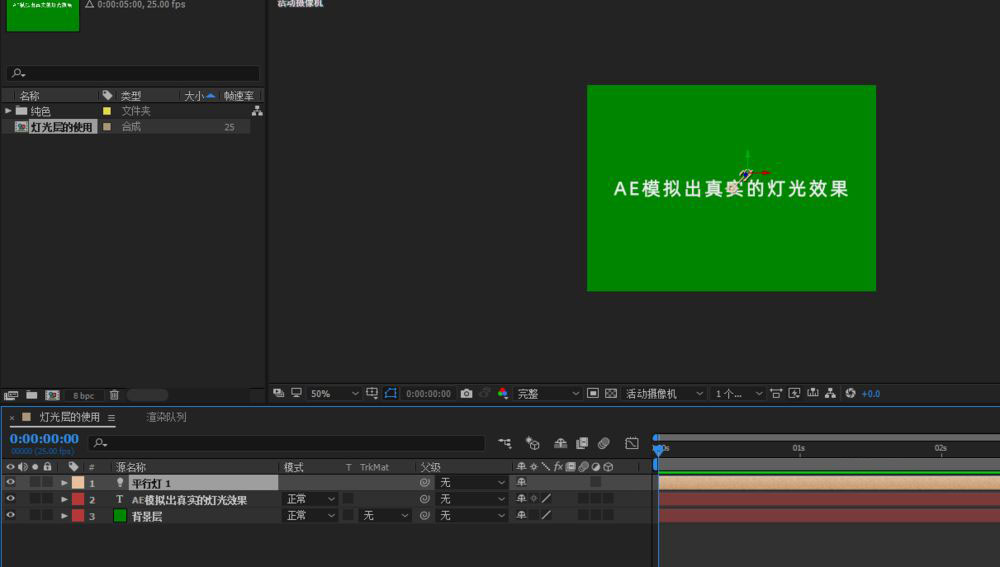1000x567 pixels.
Task: Expand 平行灯 1 layer properties
Action: pyautogui.click(x=64, y=483)
